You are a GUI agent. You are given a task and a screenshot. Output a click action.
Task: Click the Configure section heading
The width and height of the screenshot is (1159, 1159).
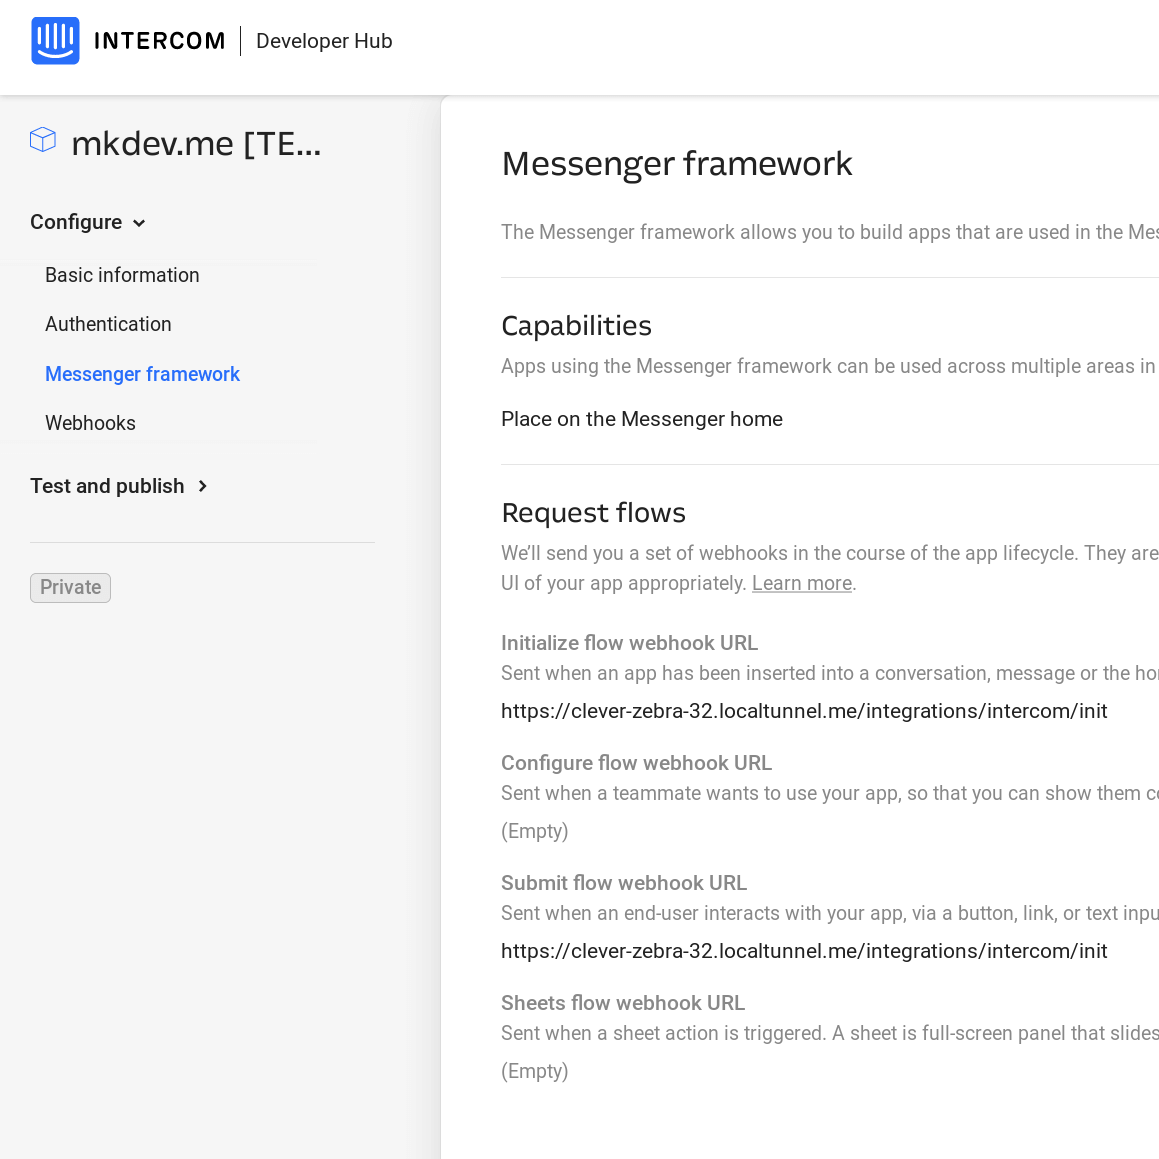coord(76,222)
